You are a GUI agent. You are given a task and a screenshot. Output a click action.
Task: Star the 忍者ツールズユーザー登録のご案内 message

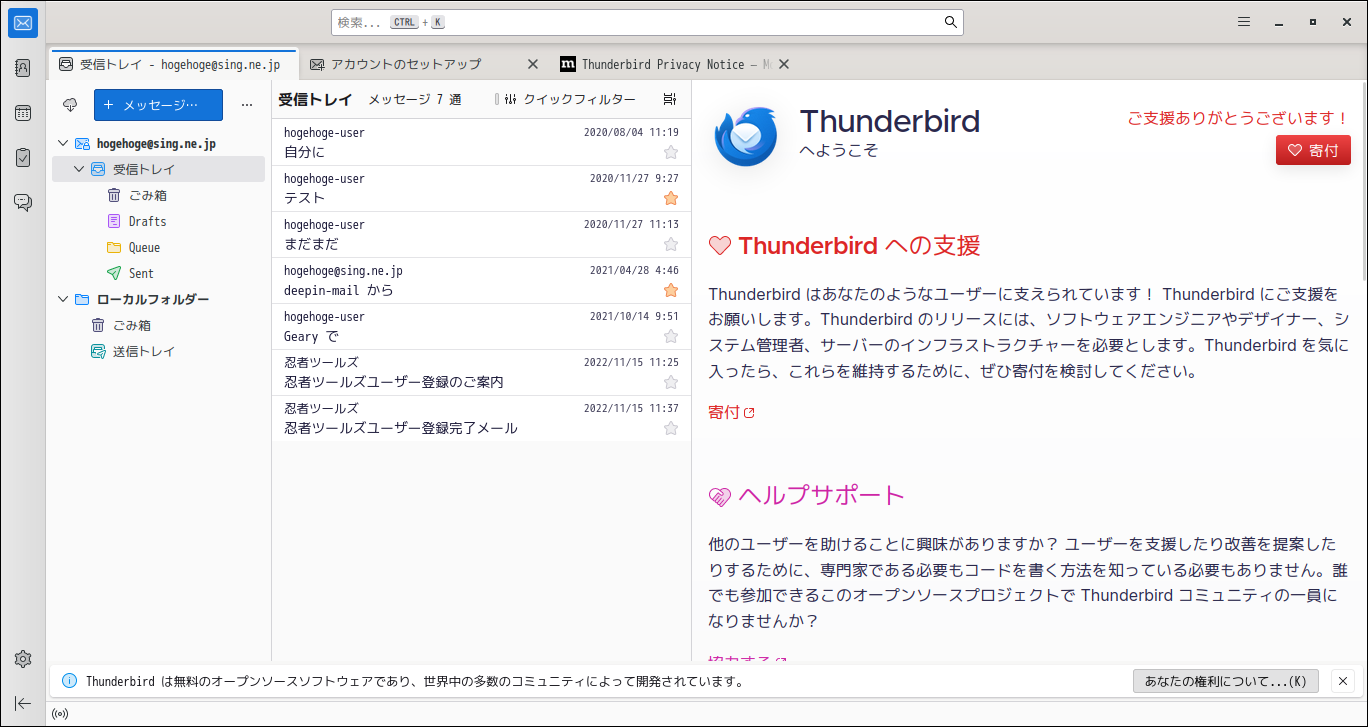pyautogui.click(x=671, y=382)
